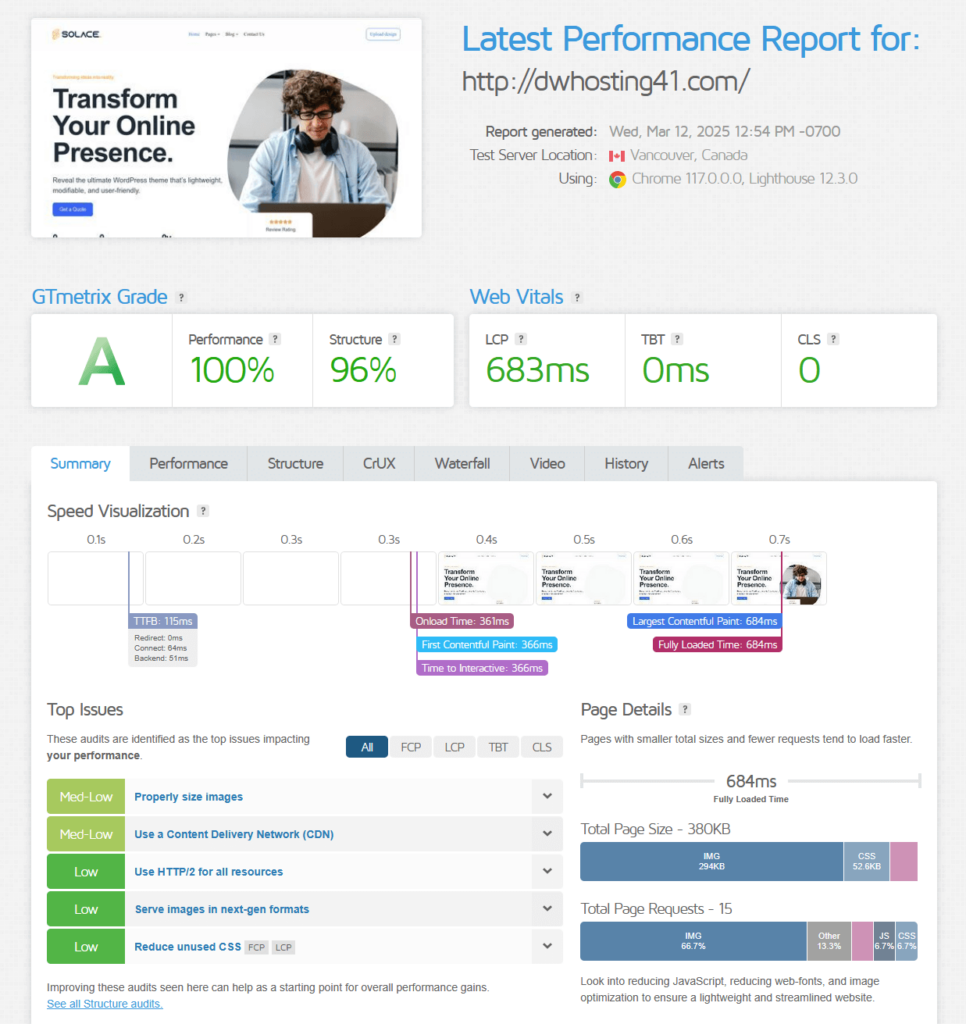Screen dimensions: 966x1024
Task: Click the Fully Loaded Time screenshot thumbnail
Action: coord(779,578)
